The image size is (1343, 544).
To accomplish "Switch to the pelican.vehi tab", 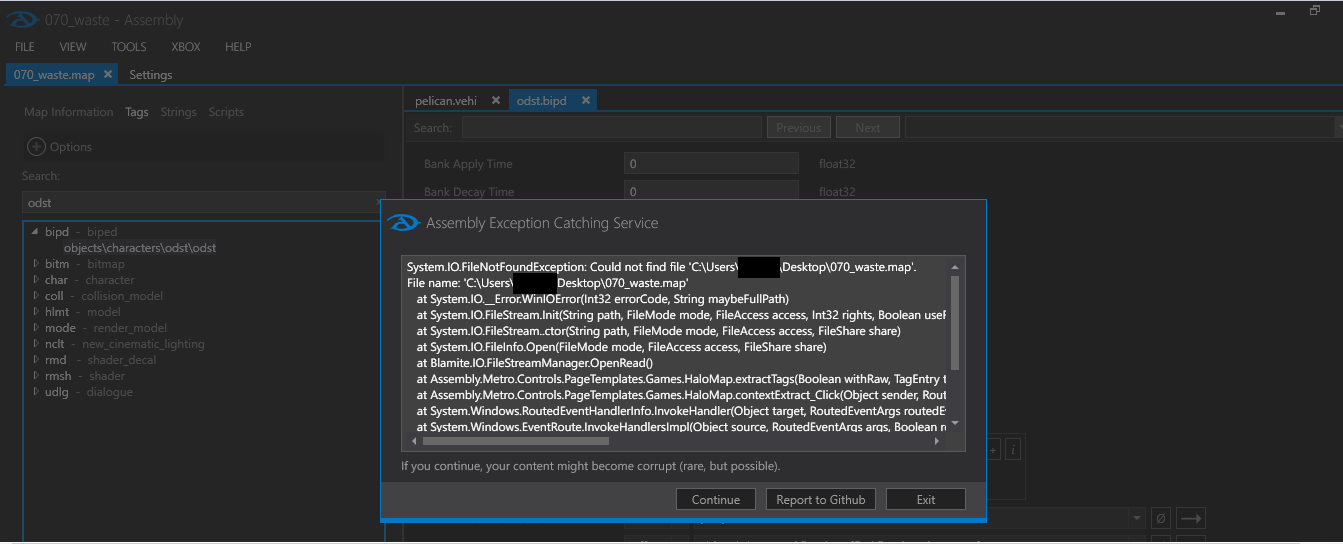I will tap(446, 100).
